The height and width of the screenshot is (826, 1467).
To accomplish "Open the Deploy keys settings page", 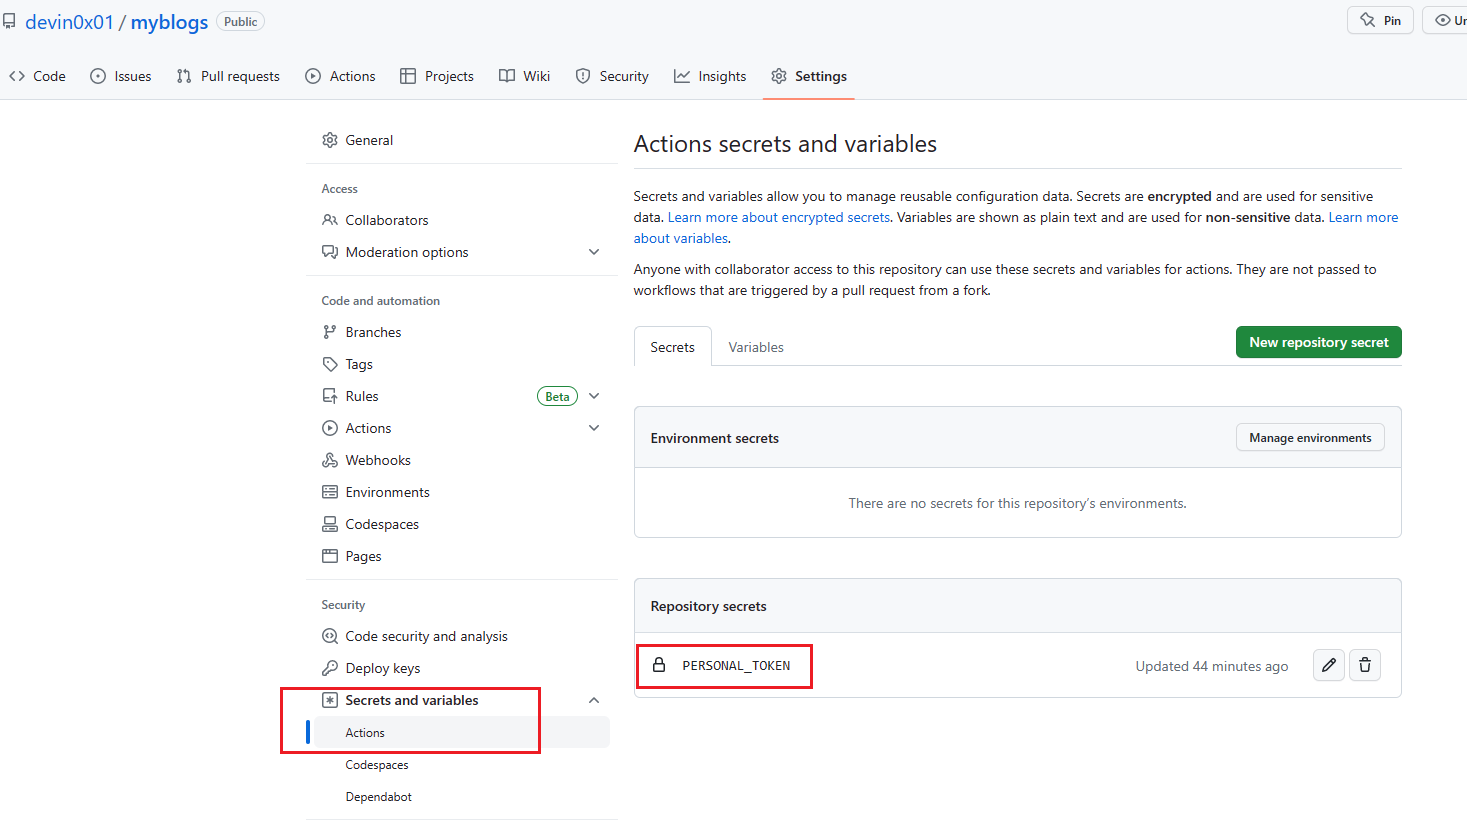I will [385, 667].
